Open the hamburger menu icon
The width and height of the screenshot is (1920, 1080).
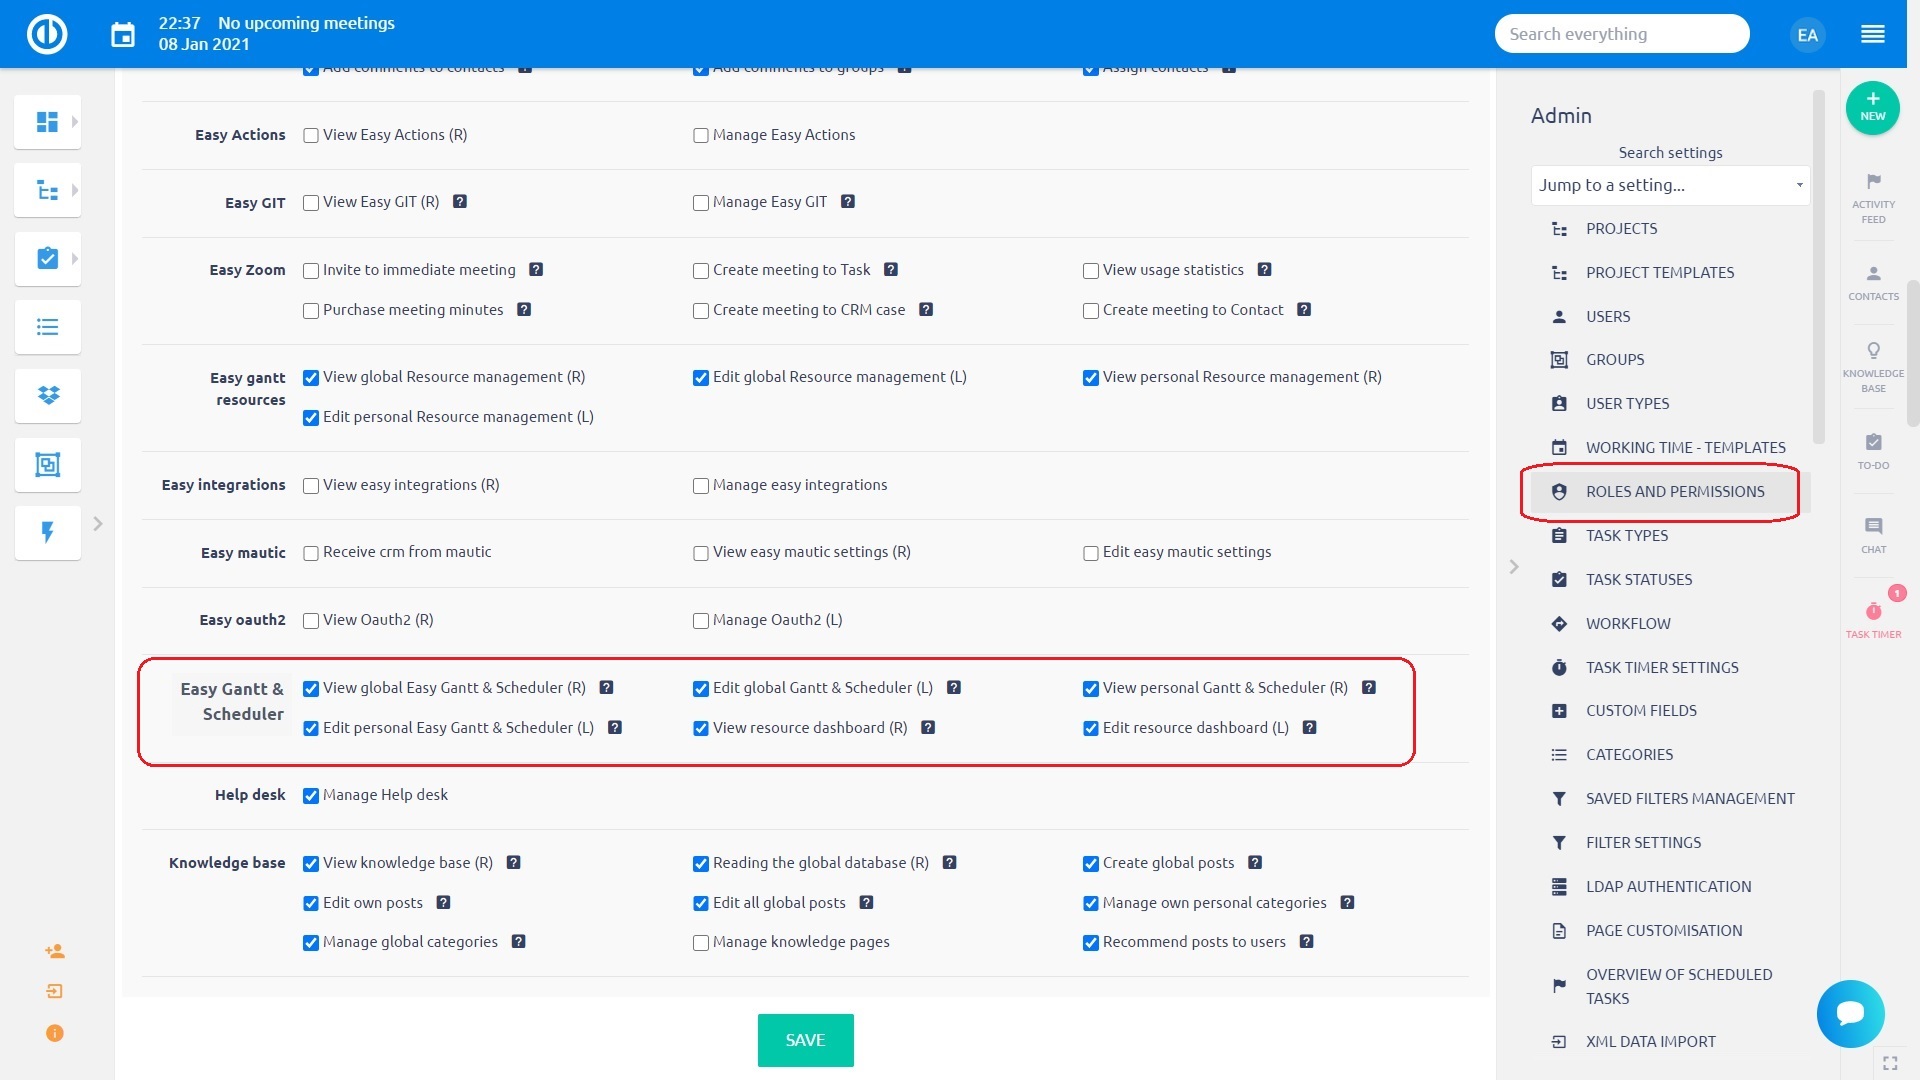tap(1873, 34)
